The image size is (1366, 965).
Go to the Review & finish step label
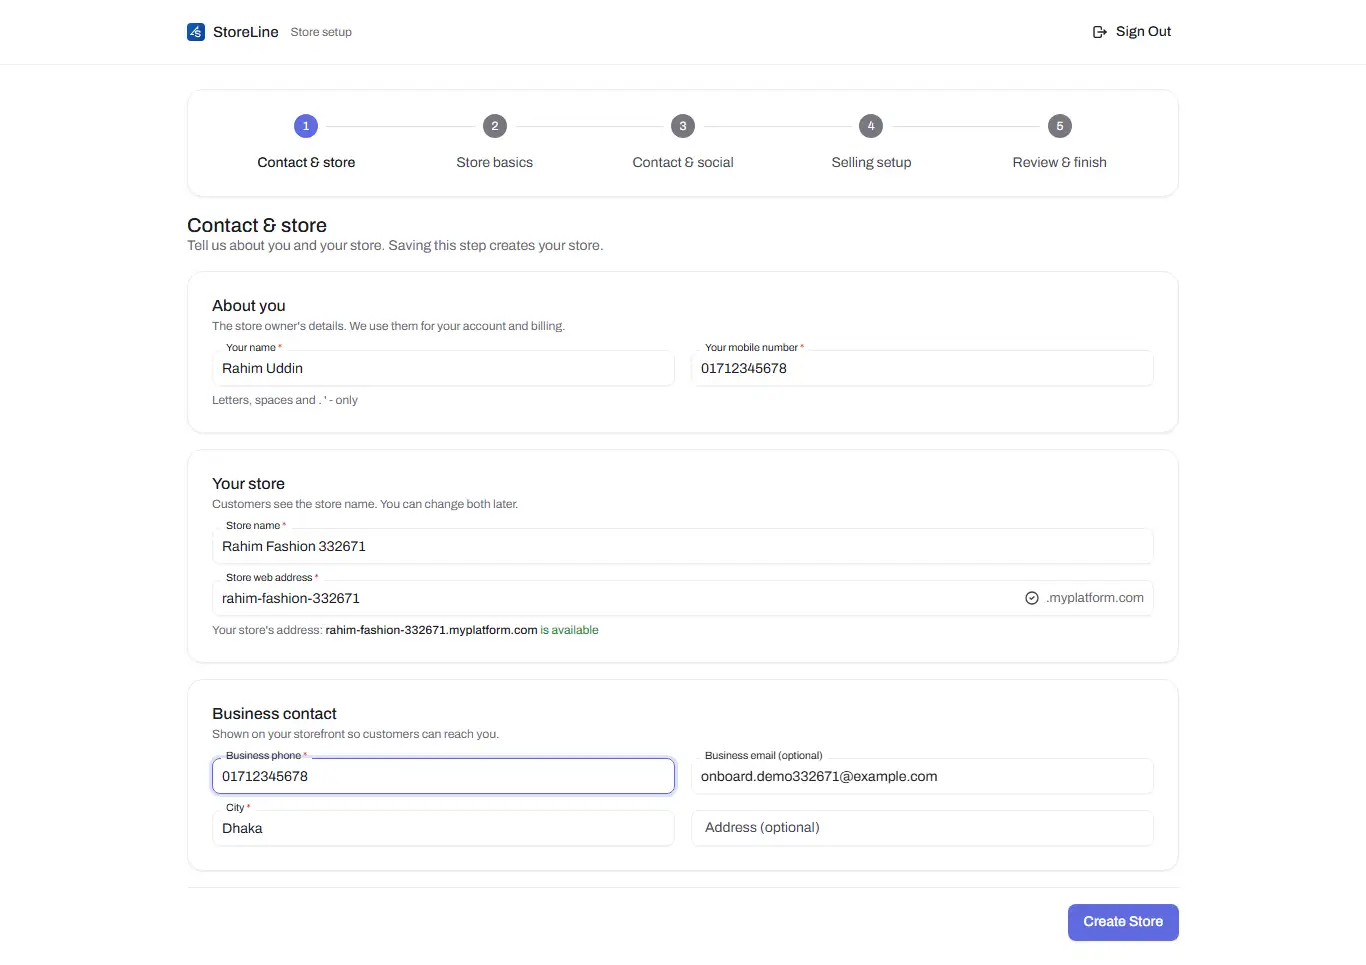pyautogui.click(x=1060, y=162)
